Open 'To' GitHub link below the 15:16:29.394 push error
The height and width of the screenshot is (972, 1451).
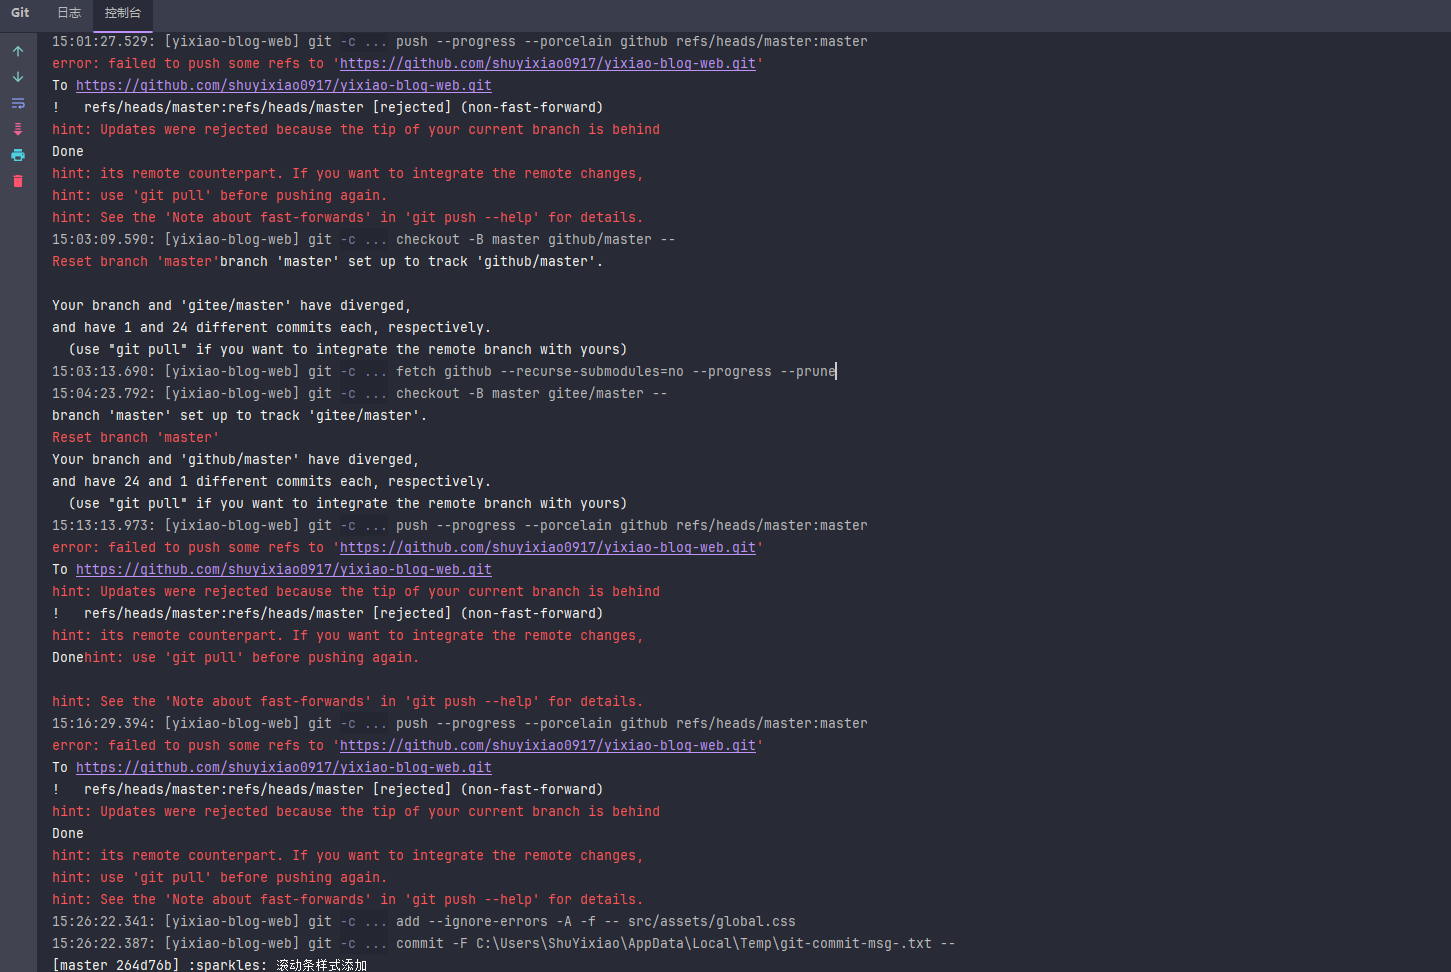(284, 767)
